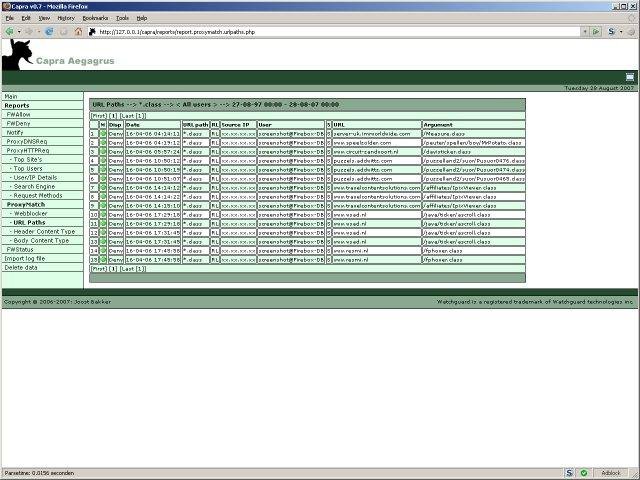640x480 pixels.
Task: Open the FWDeny report
Action: point(18,123)
